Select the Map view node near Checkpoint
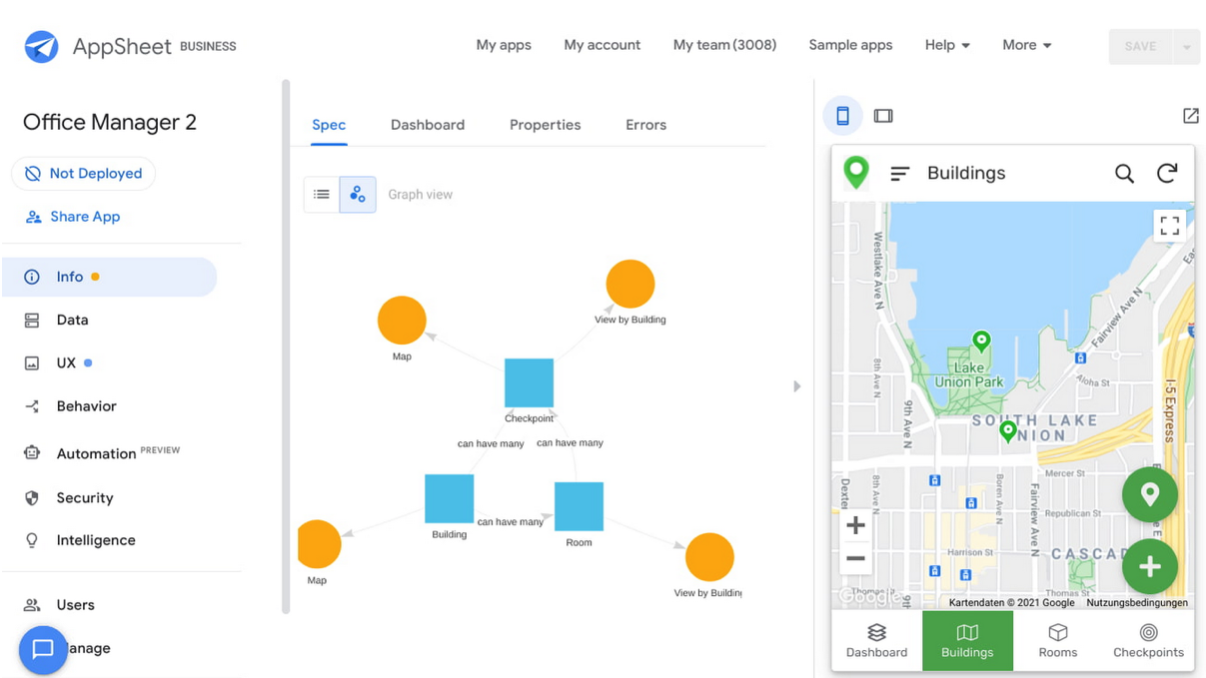This screenshot has width=1206, height=678. [402, 321]
